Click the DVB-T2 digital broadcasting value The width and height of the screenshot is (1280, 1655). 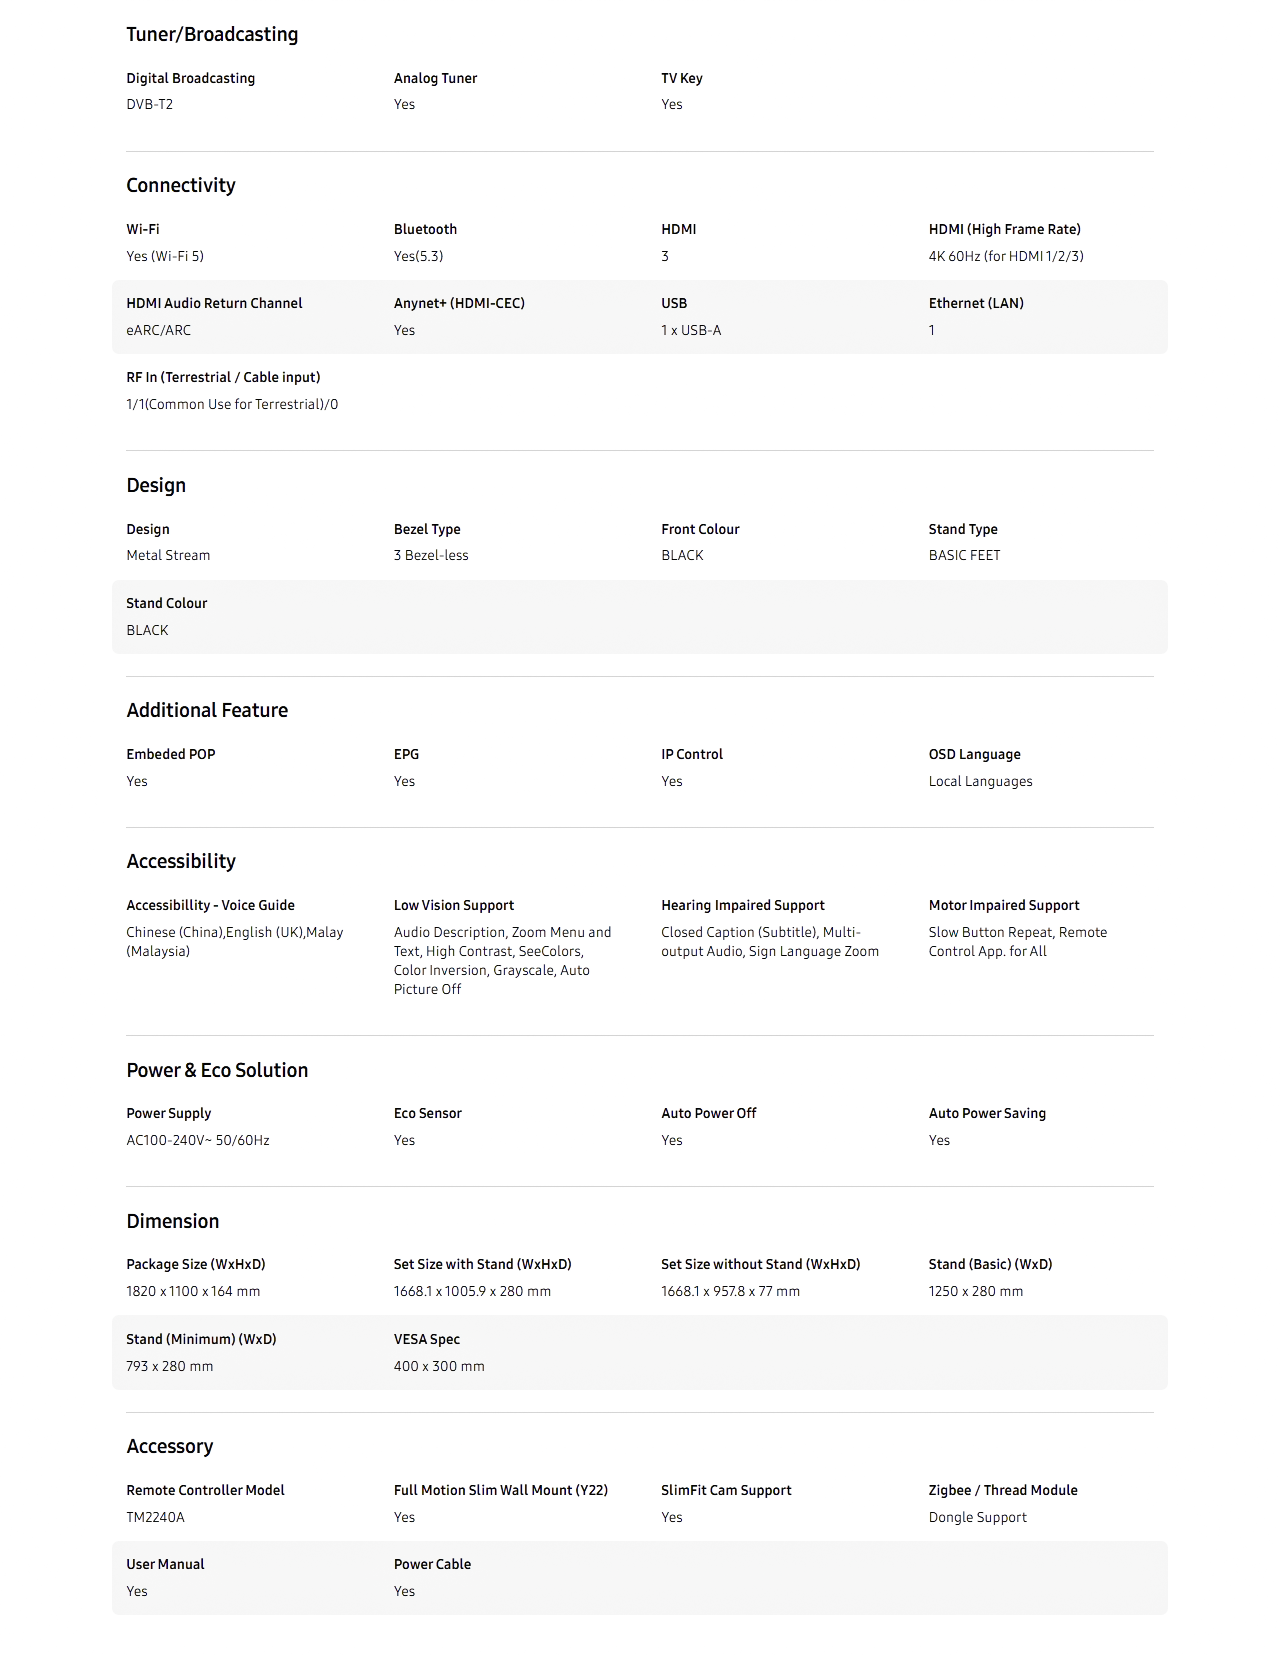tap(149, 105)
